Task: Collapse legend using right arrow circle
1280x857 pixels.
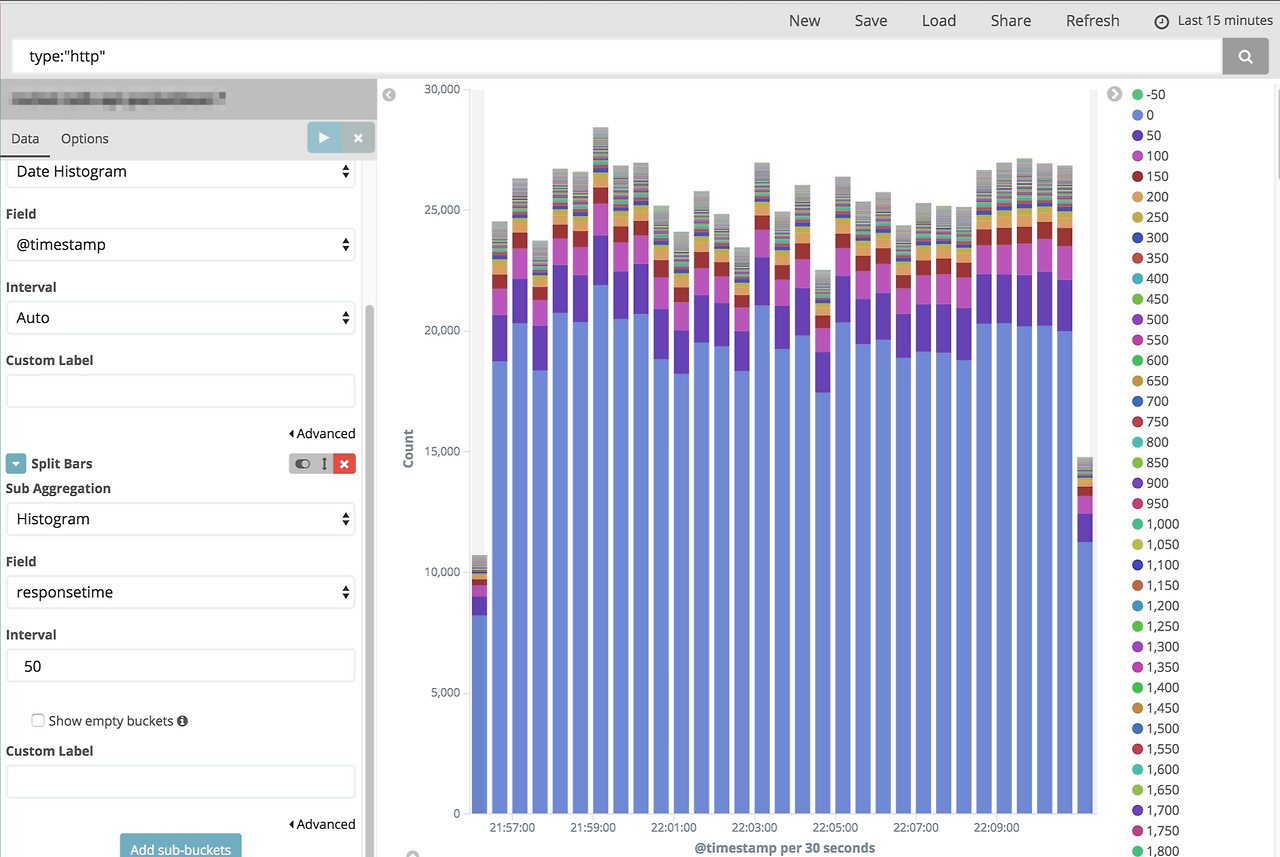Action: click(1114, 94)
